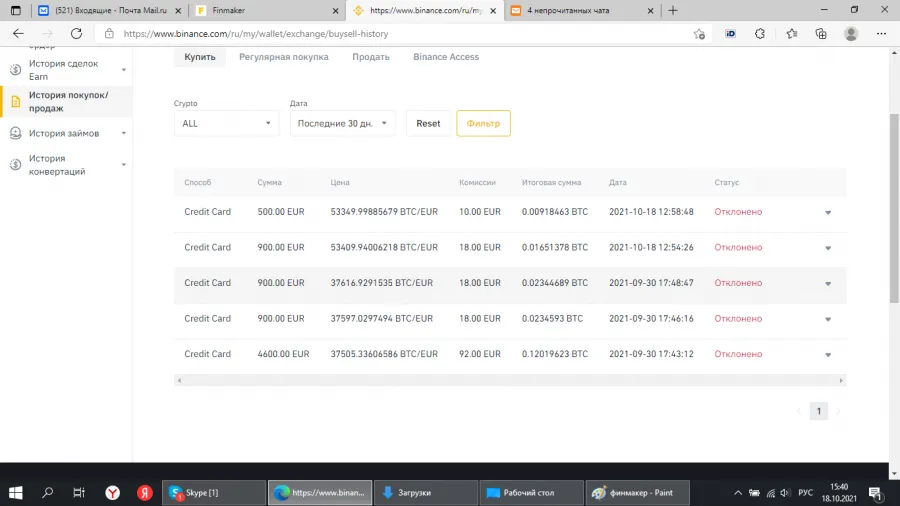Switch to the unread chats tab

pyautogui.click(x=581, y=10)
